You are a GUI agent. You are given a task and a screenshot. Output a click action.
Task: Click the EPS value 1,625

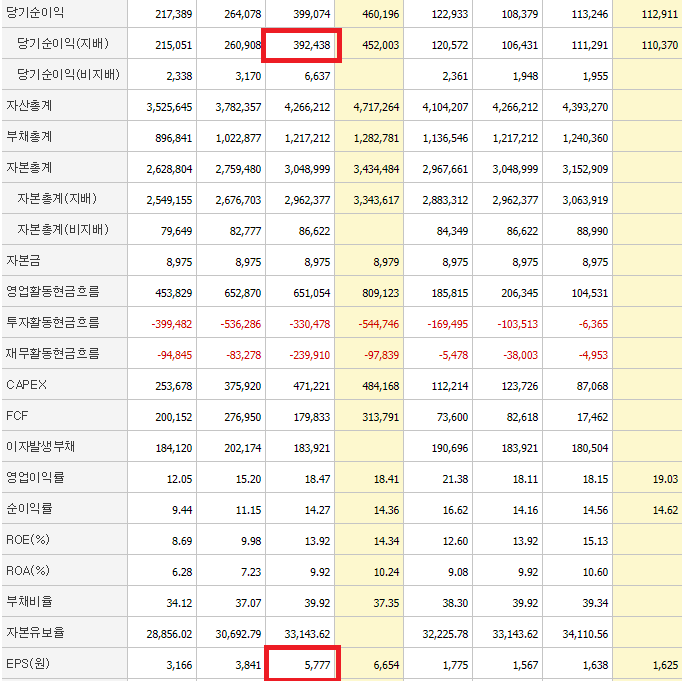tap(665, 665)
